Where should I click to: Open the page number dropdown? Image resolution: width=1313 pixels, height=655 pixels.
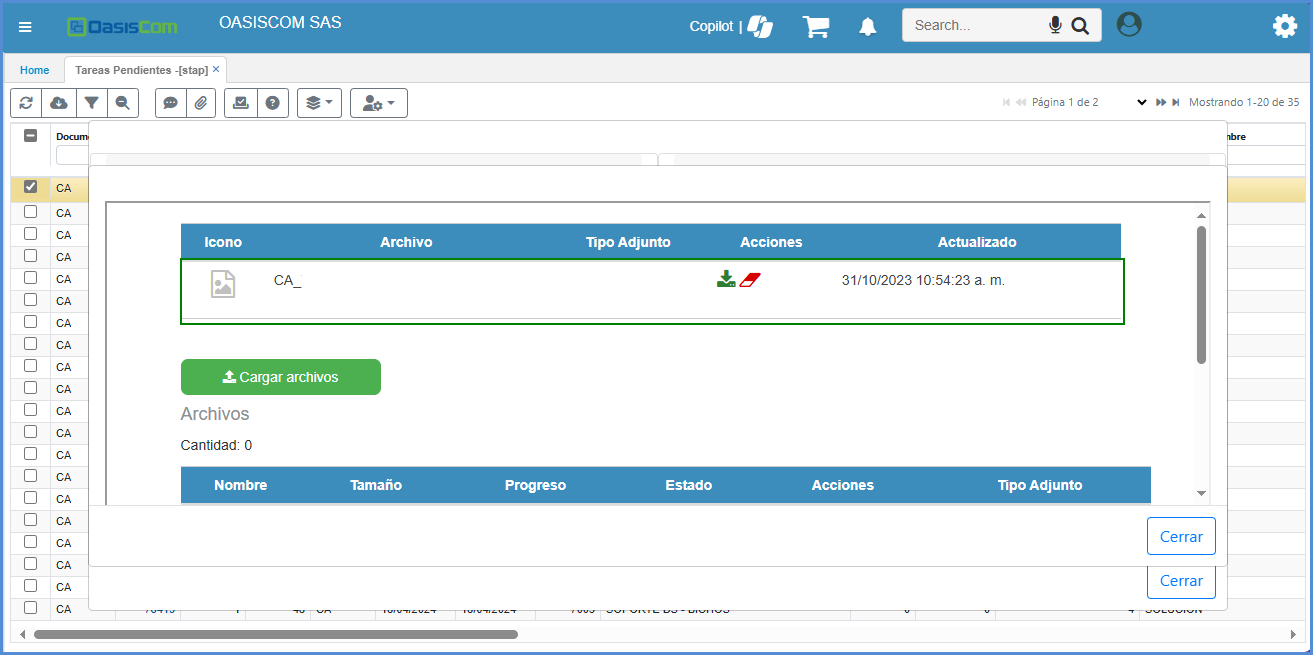(1141, 102)
